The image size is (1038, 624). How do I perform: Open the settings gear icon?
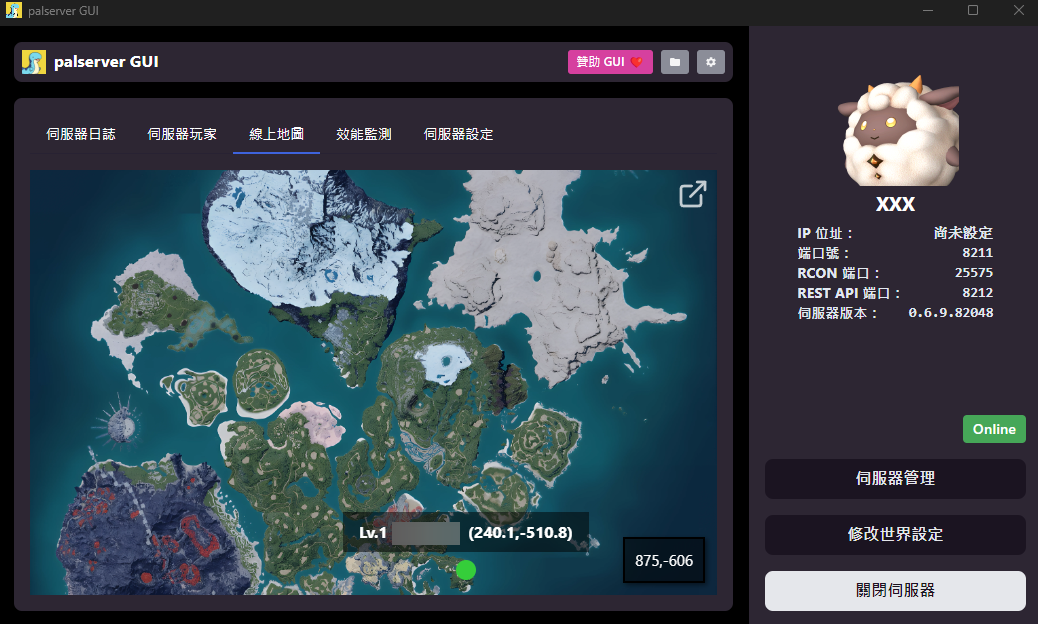click(x=711, y=62)
